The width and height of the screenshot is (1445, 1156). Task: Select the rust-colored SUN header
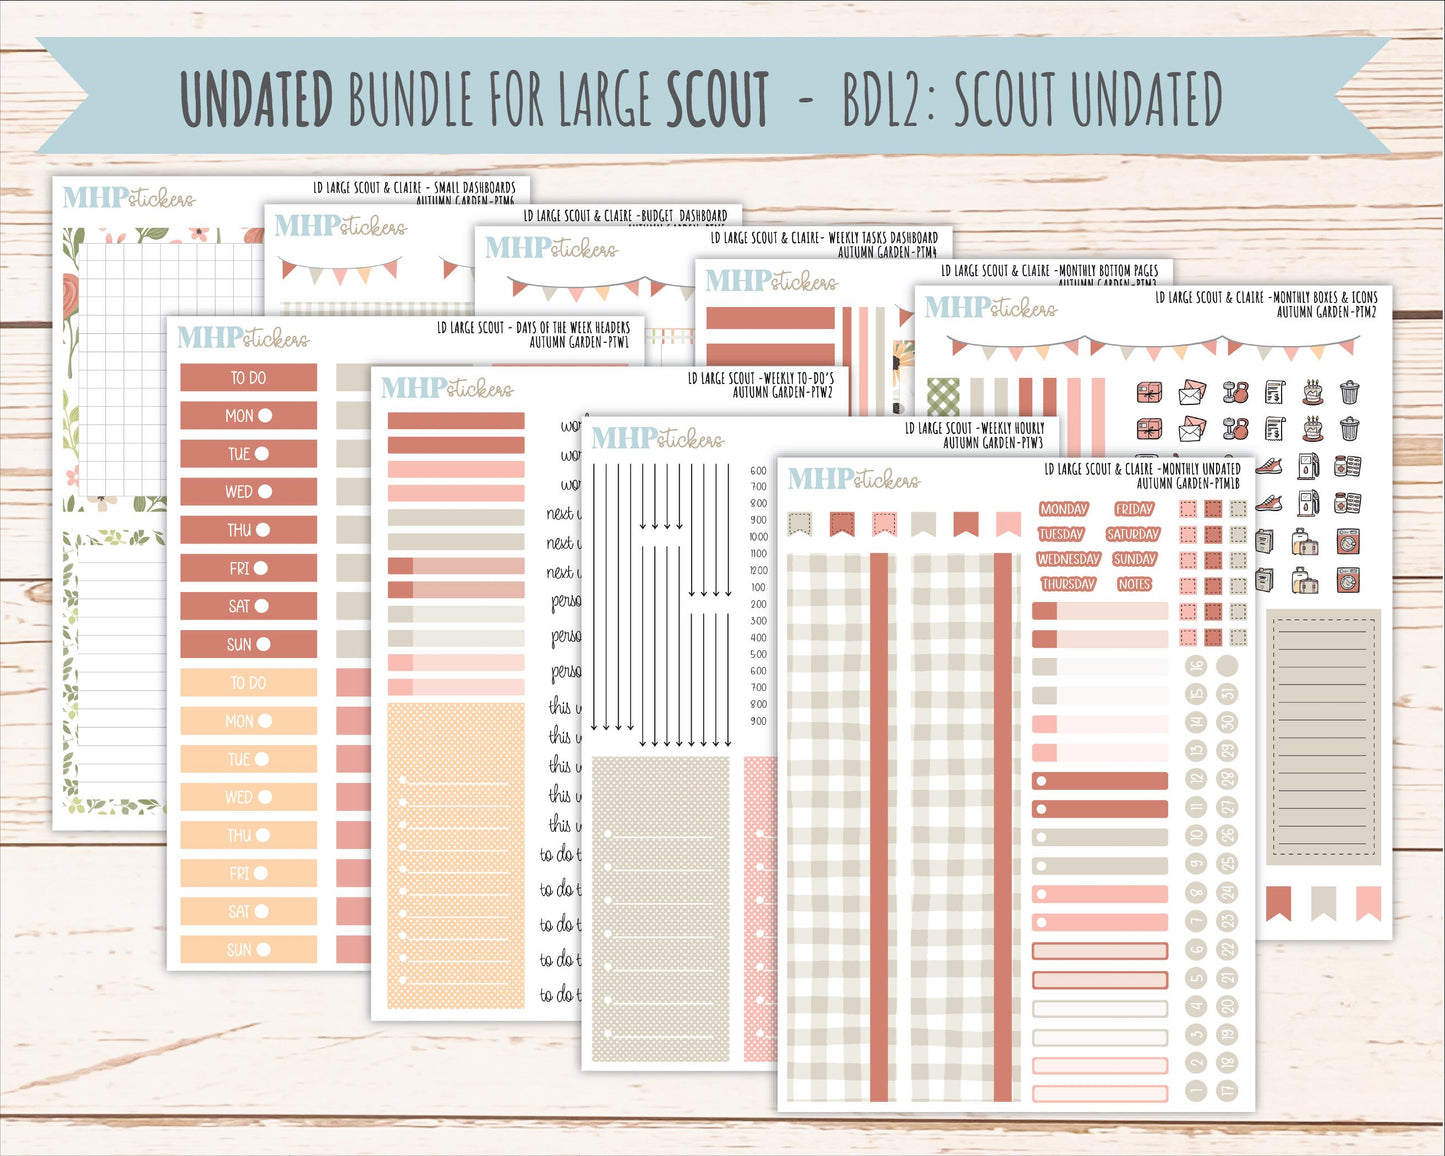249,644
